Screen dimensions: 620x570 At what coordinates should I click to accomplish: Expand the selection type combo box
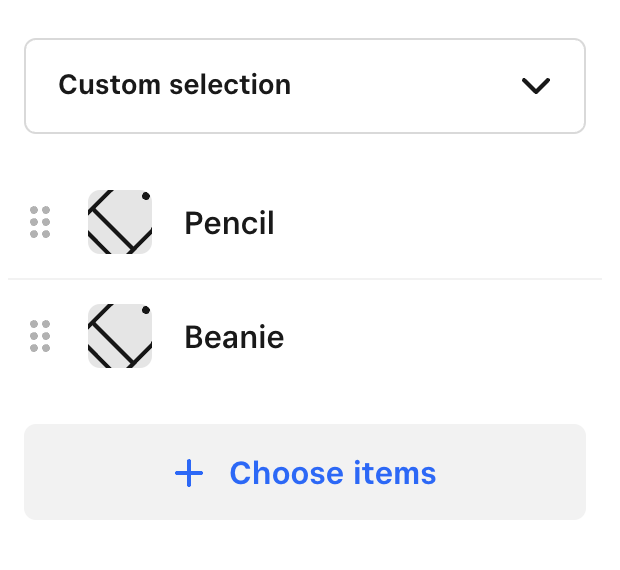305,86
